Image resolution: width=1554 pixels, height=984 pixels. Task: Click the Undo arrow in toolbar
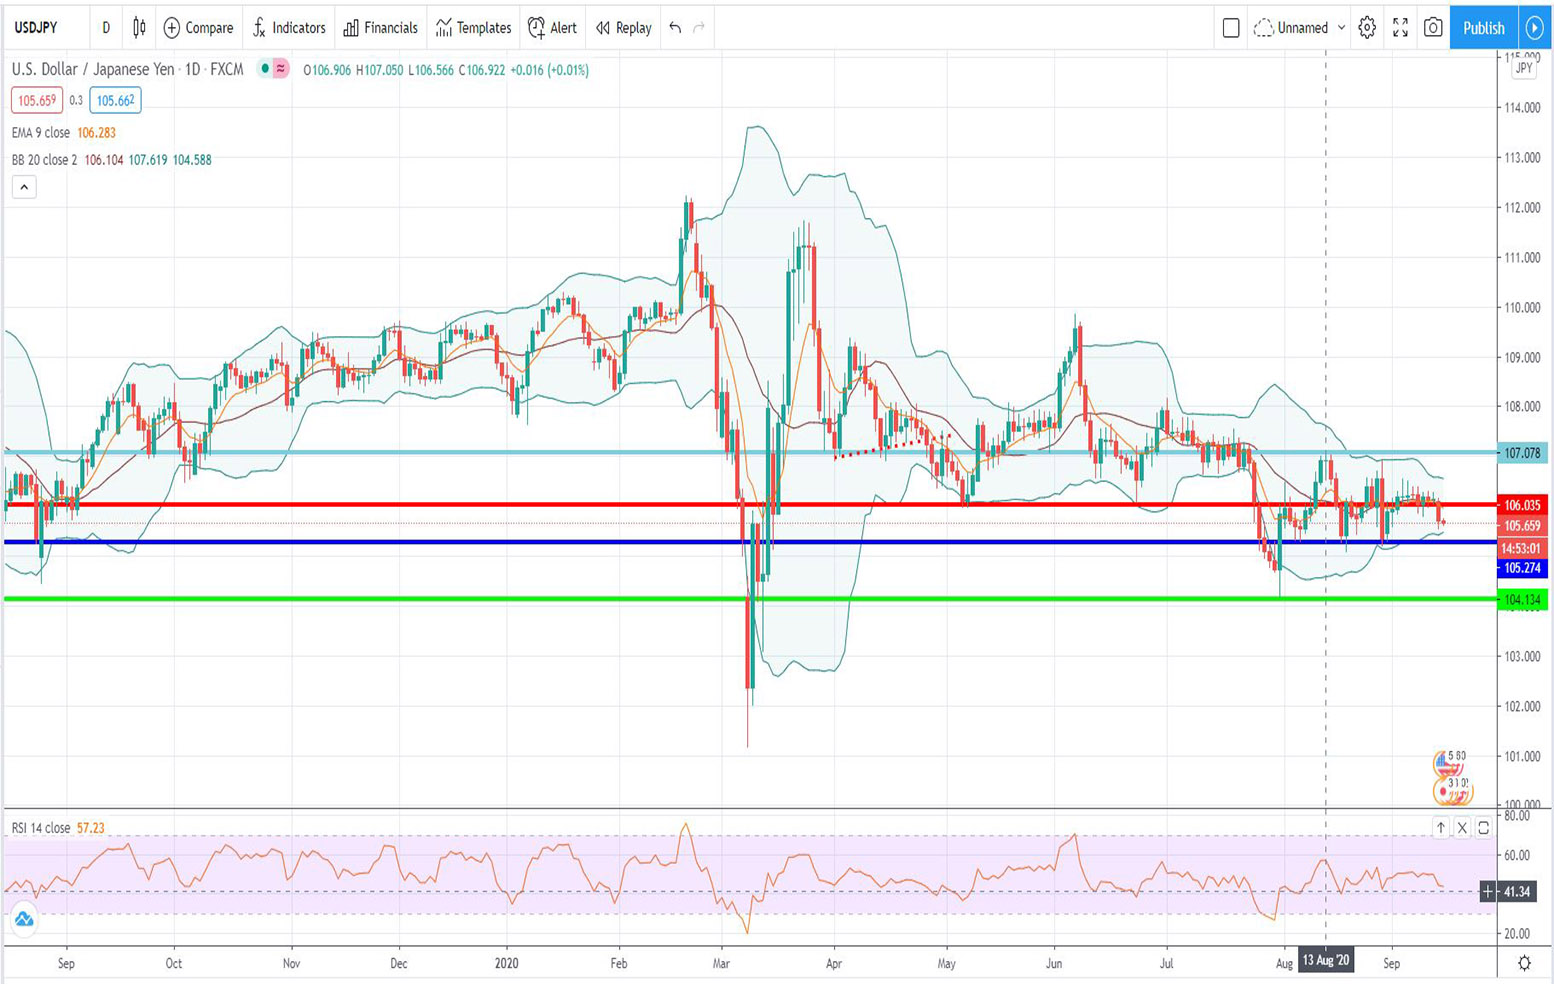[x=675, y=28]
